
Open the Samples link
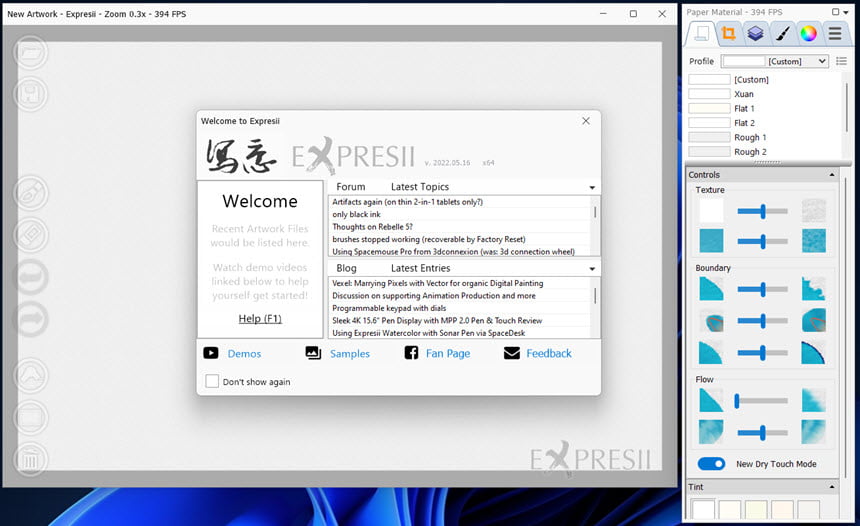350,354
